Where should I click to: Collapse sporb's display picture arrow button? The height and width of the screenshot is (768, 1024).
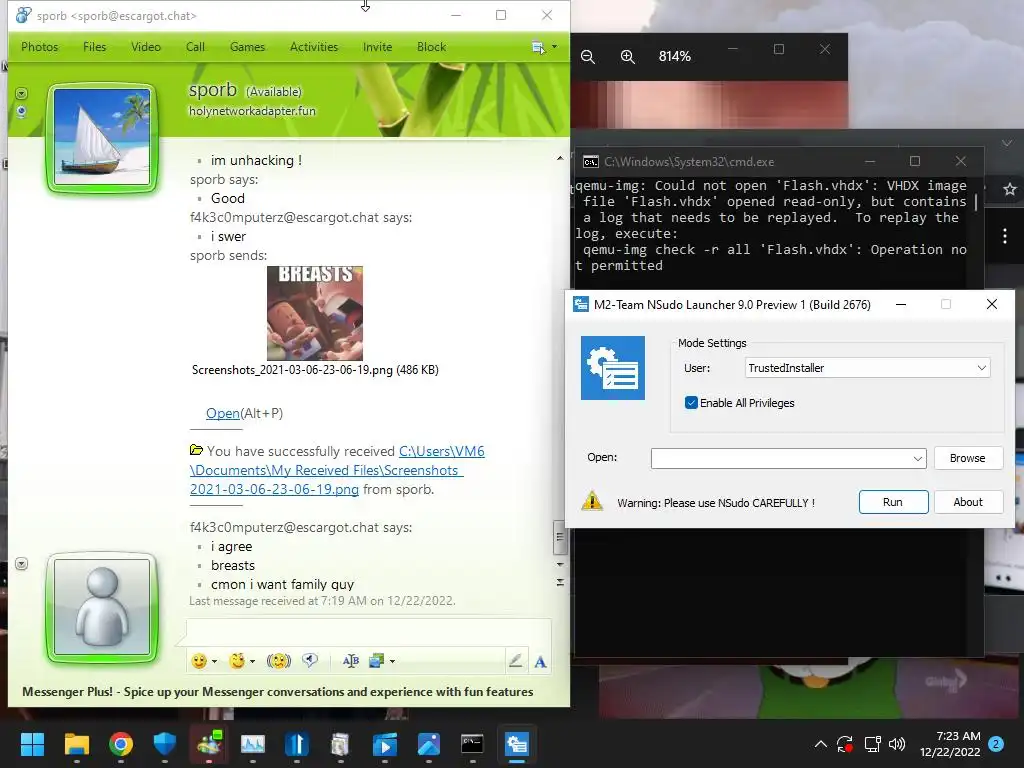[x=22, y=94]
